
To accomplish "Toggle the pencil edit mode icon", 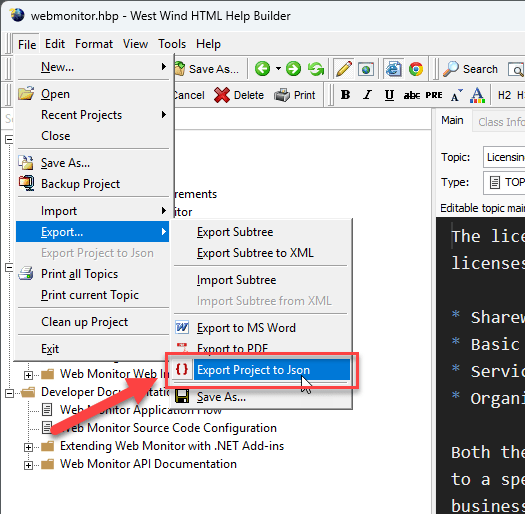I will coord(344,69).
